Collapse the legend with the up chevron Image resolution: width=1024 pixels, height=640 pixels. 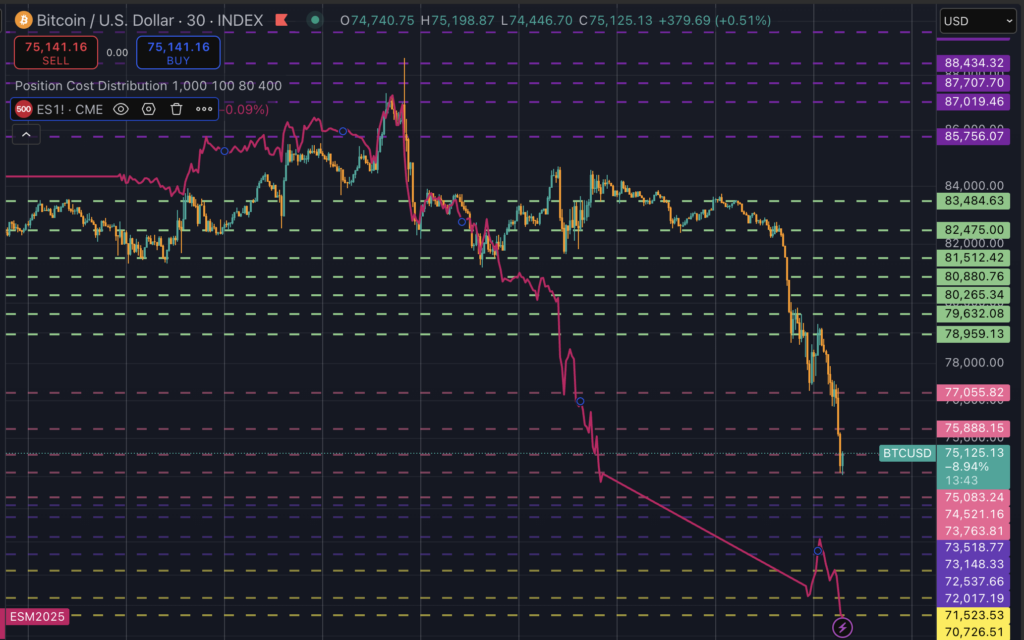(25, 133)
